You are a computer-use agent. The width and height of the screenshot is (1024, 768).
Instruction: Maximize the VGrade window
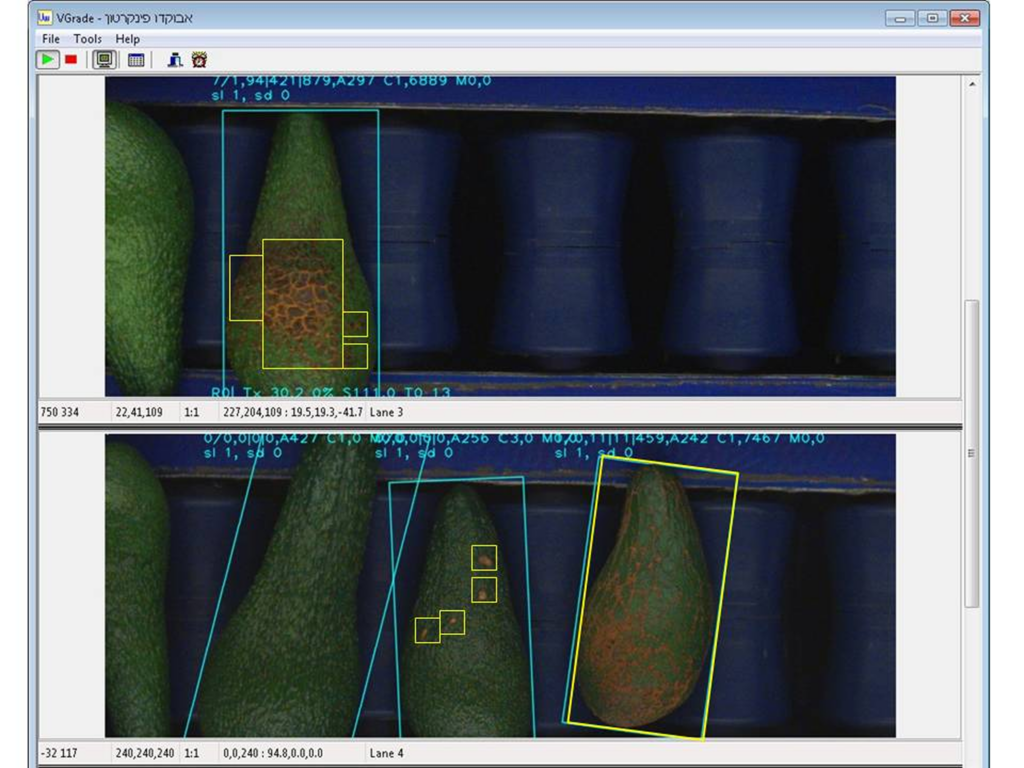(932, 18)
